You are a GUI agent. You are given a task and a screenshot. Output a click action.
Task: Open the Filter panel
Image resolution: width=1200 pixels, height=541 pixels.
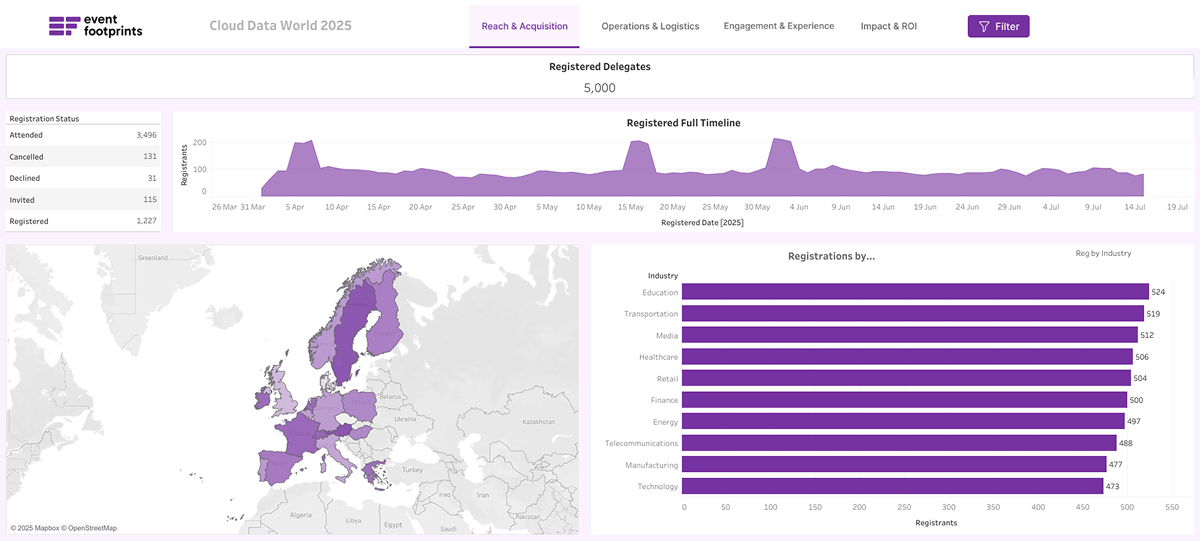coord(998,27)
